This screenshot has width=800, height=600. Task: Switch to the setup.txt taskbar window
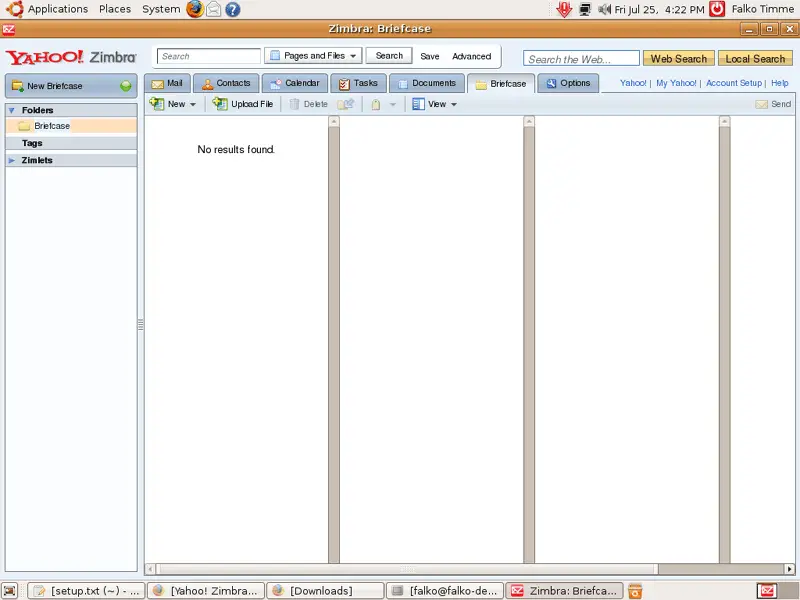coord(86,591)
